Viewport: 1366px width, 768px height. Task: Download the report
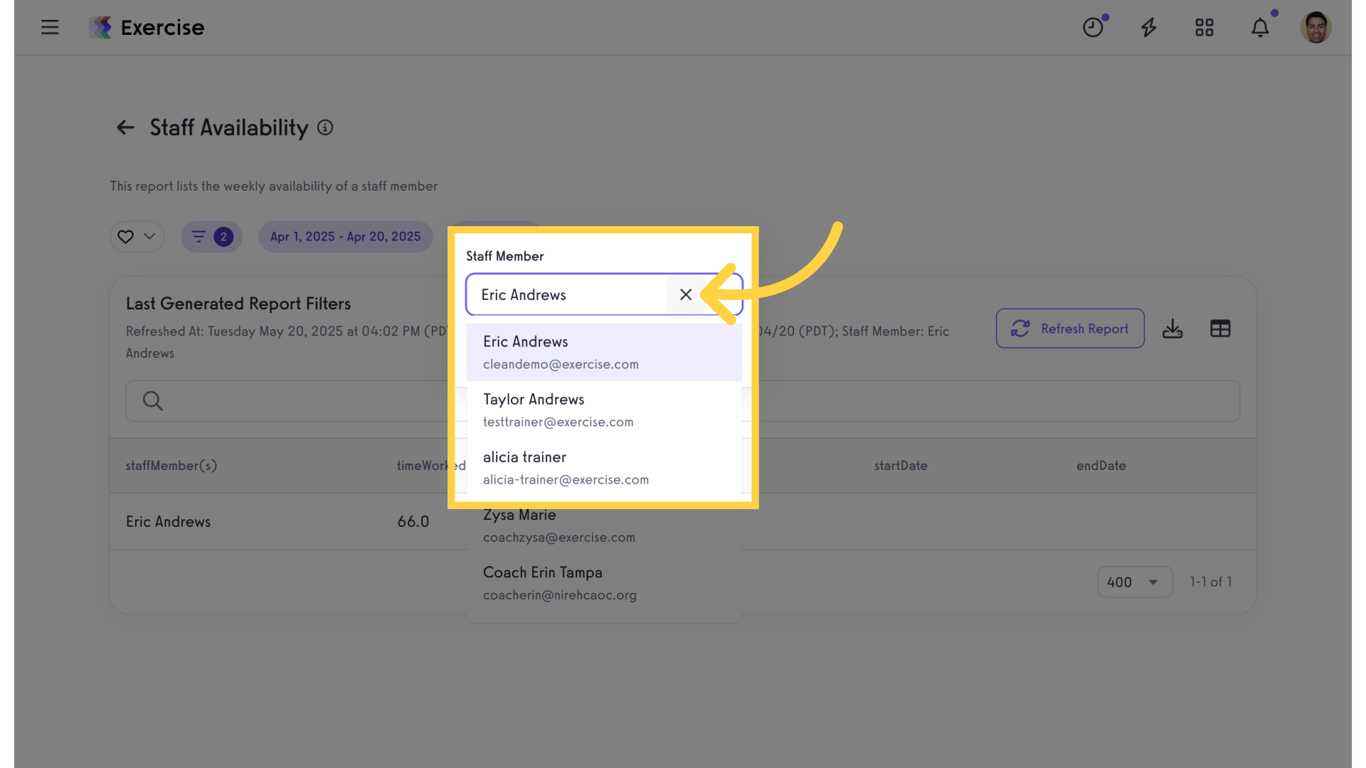[1172, 329]
